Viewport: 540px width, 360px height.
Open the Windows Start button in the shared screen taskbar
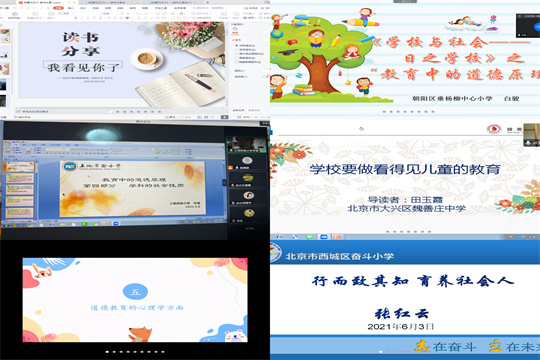coord(6,225)
